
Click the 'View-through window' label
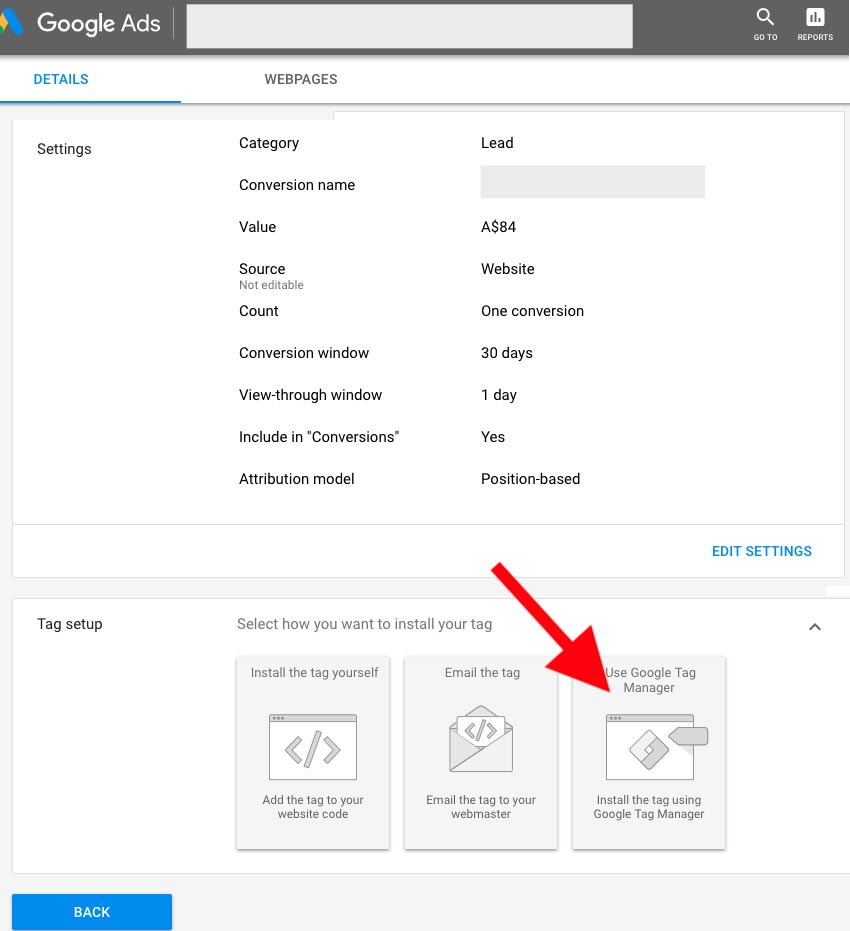310,395
